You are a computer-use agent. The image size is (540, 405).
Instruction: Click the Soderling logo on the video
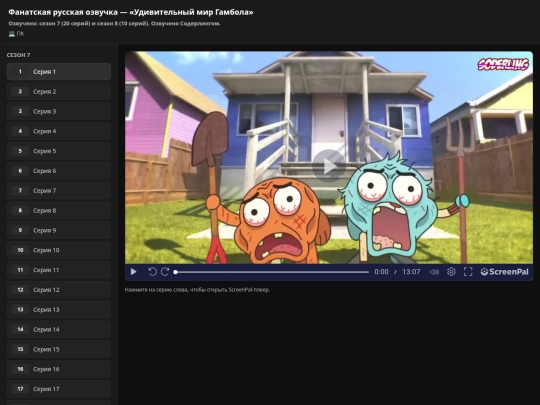503,64
